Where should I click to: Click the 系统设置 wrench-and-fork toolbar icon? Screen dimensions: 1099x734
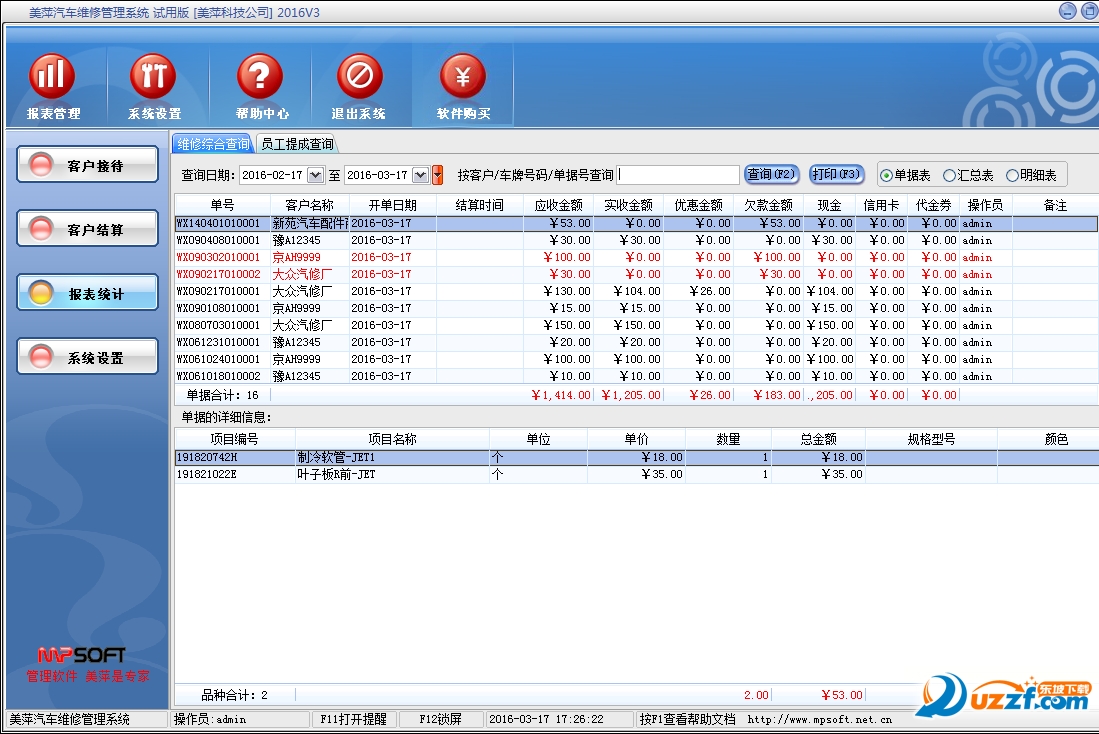154,78
